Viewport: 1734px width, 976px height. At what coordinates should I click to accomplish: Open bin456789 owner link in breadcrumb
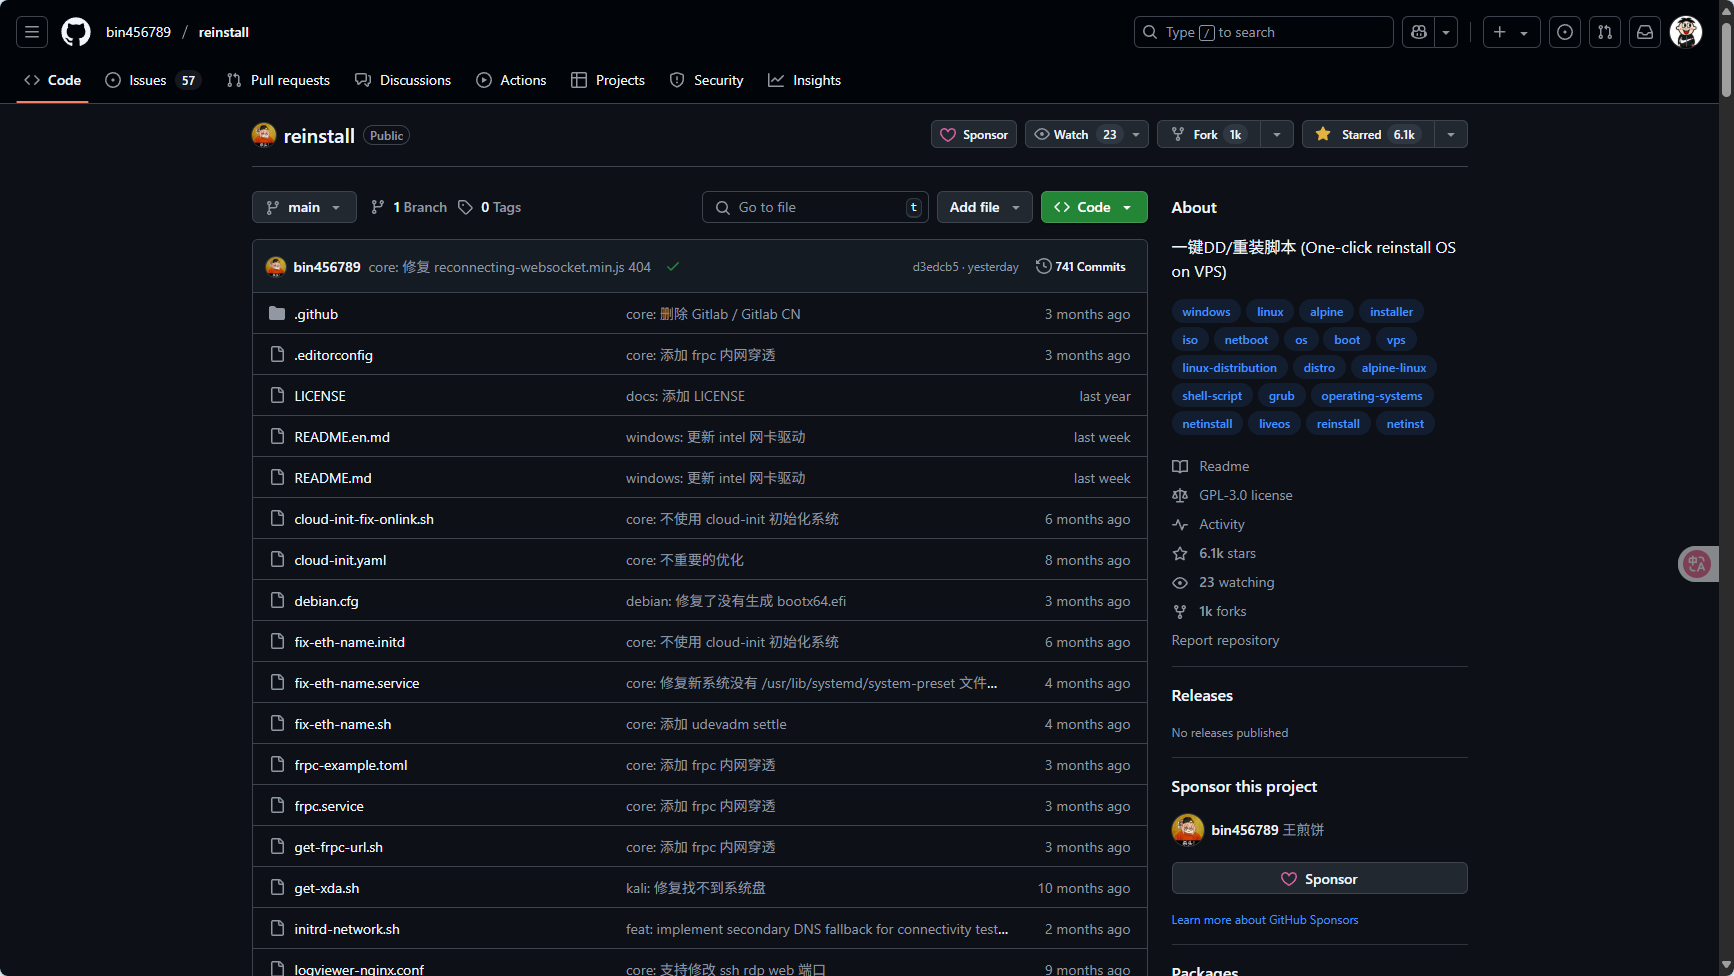click(138, 32)
